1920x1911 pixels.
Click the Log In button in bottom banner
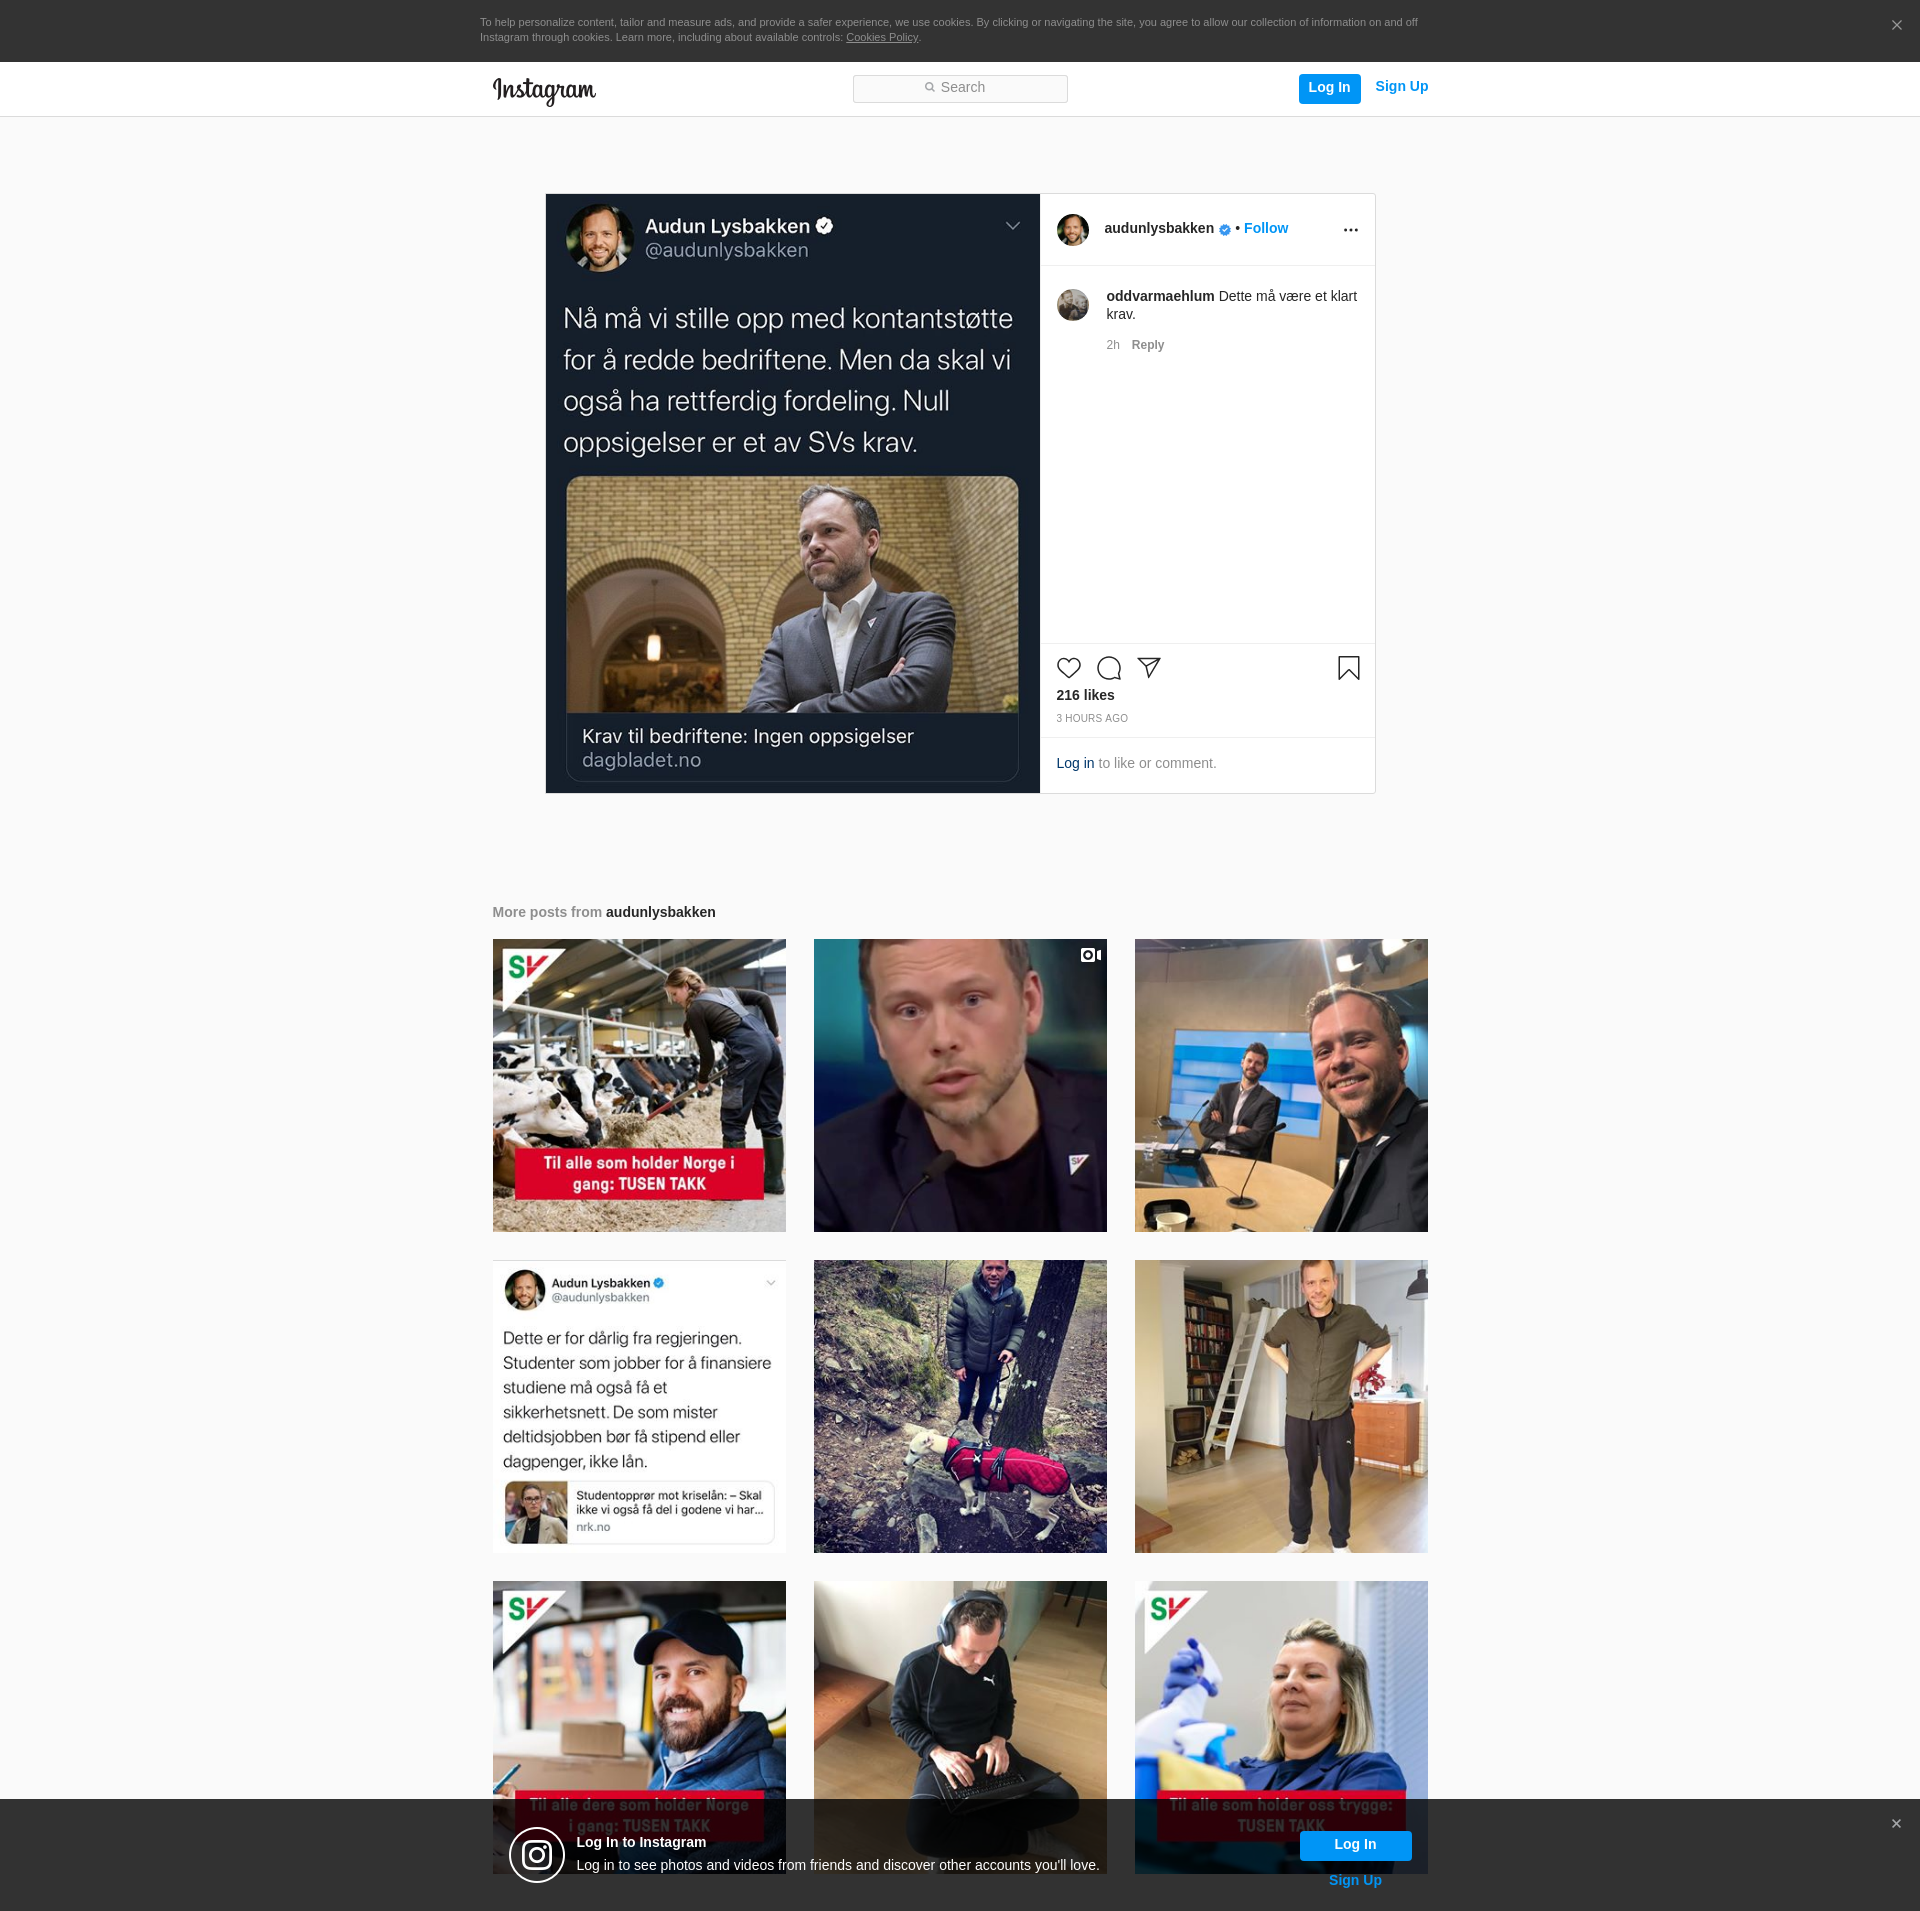coord(1355,1845)
